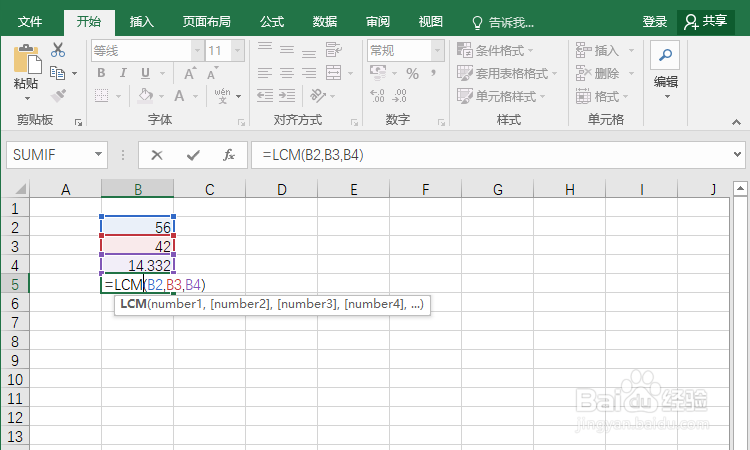Screen dimensions: 750x450
Task: Switch to 插入 tab
Action: click(142, 22)
